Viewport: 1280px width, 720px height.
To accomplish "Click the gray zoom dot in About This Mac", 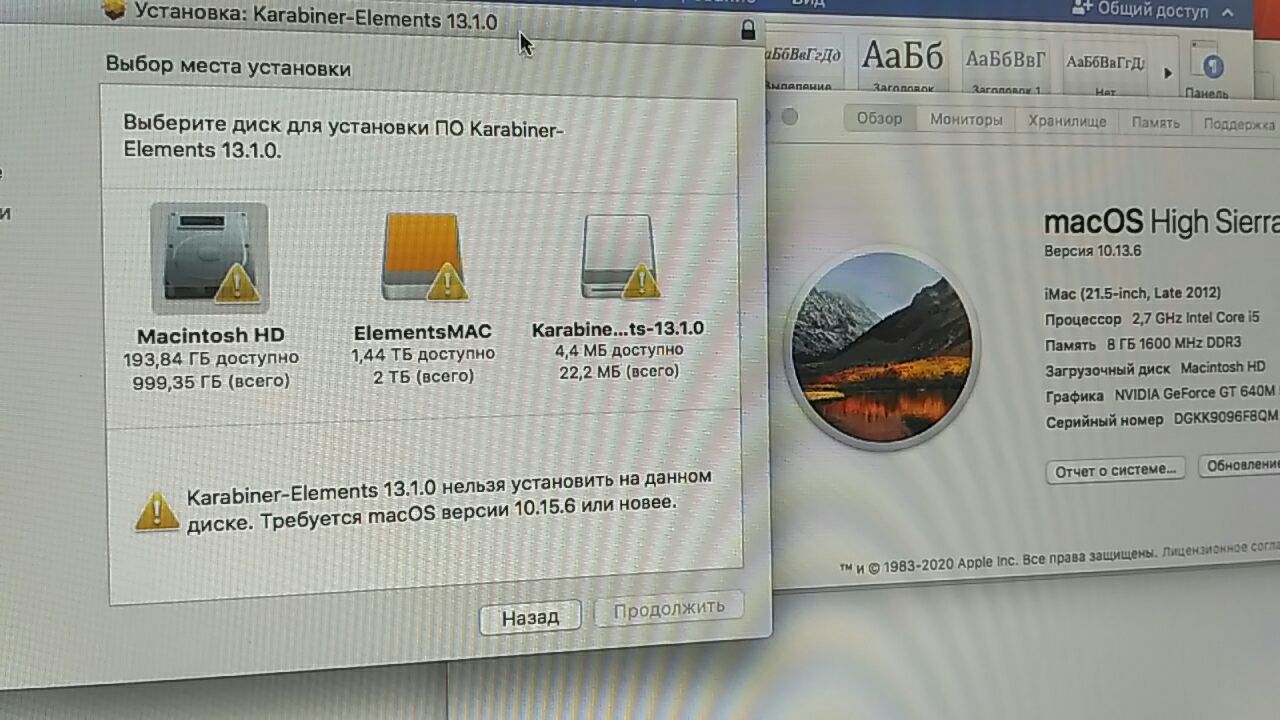I will pos(789,117).
